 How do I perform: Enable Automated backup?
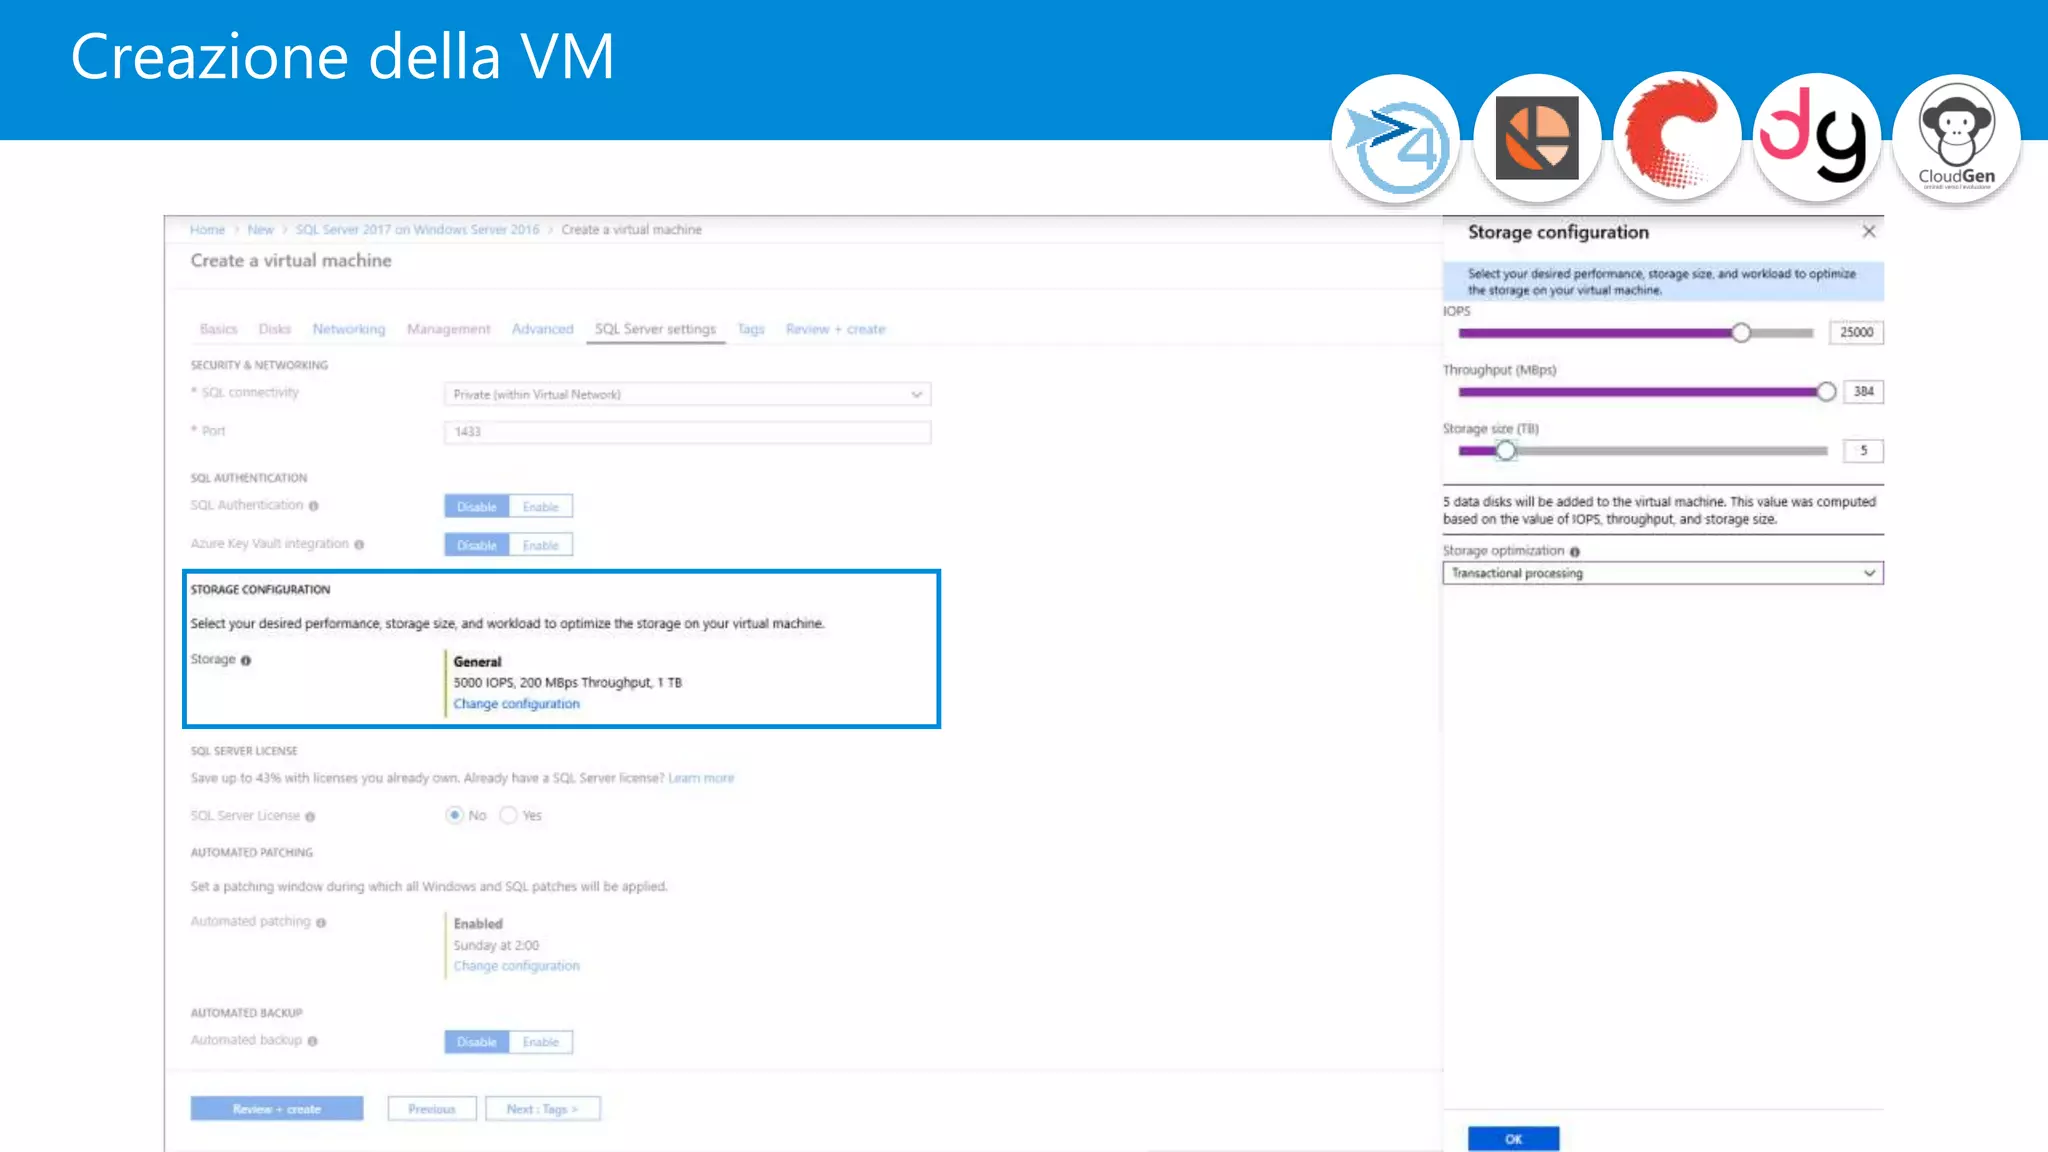(540, 1042)
